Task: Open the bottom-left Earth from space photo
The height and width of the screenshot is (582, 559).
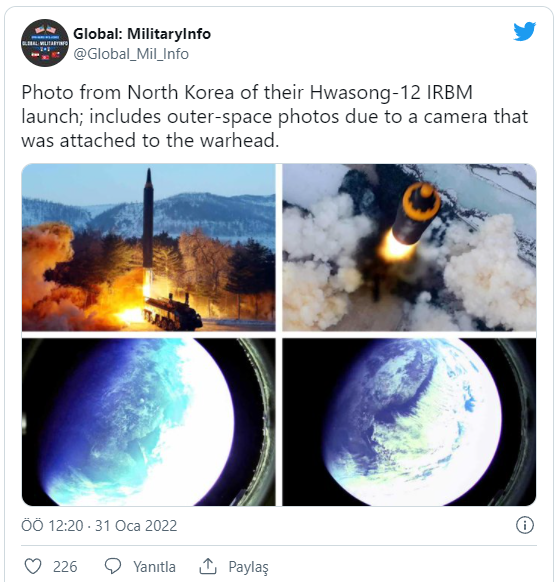Action: coord(148,422)
